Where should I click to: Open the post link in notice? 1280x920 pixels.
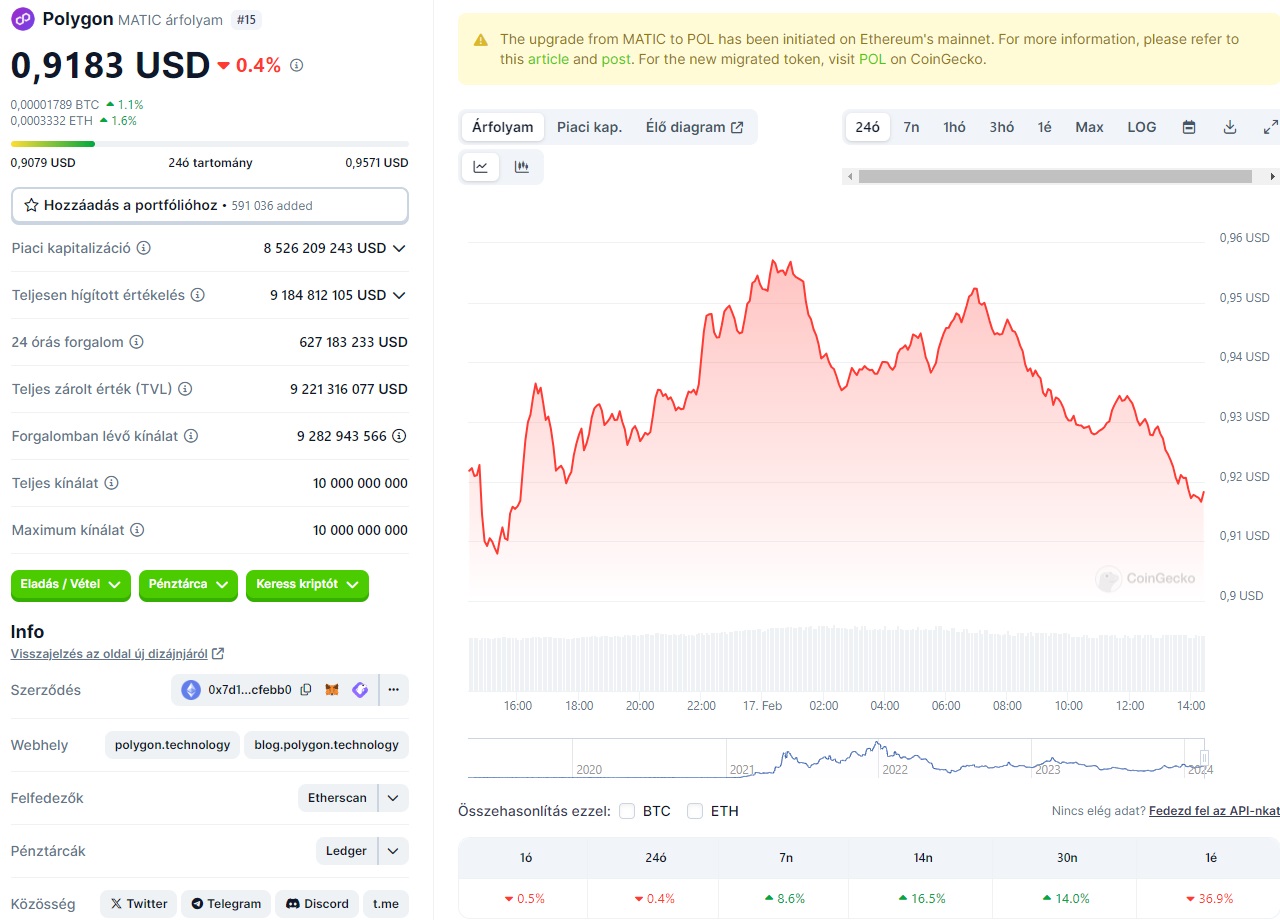(x=616, y=59)
